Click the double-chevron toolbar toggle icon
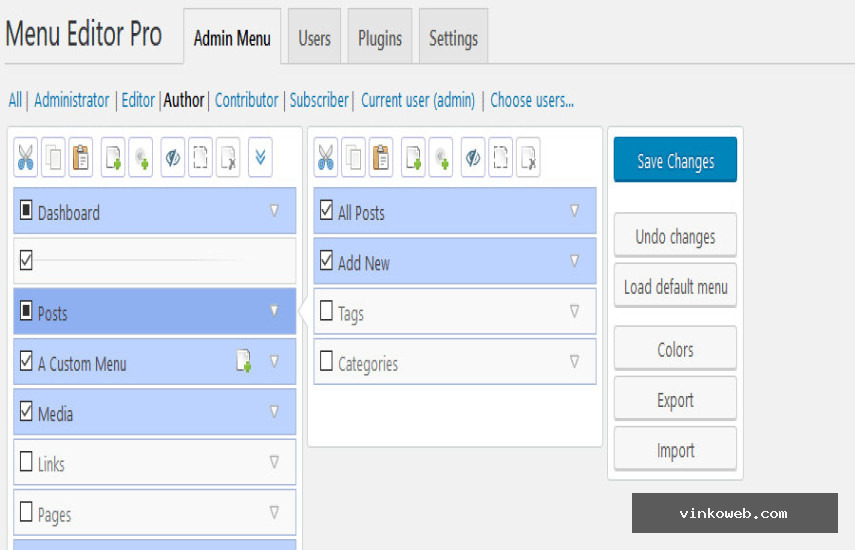Screen dimensions: 855x550 pos(260,158)
